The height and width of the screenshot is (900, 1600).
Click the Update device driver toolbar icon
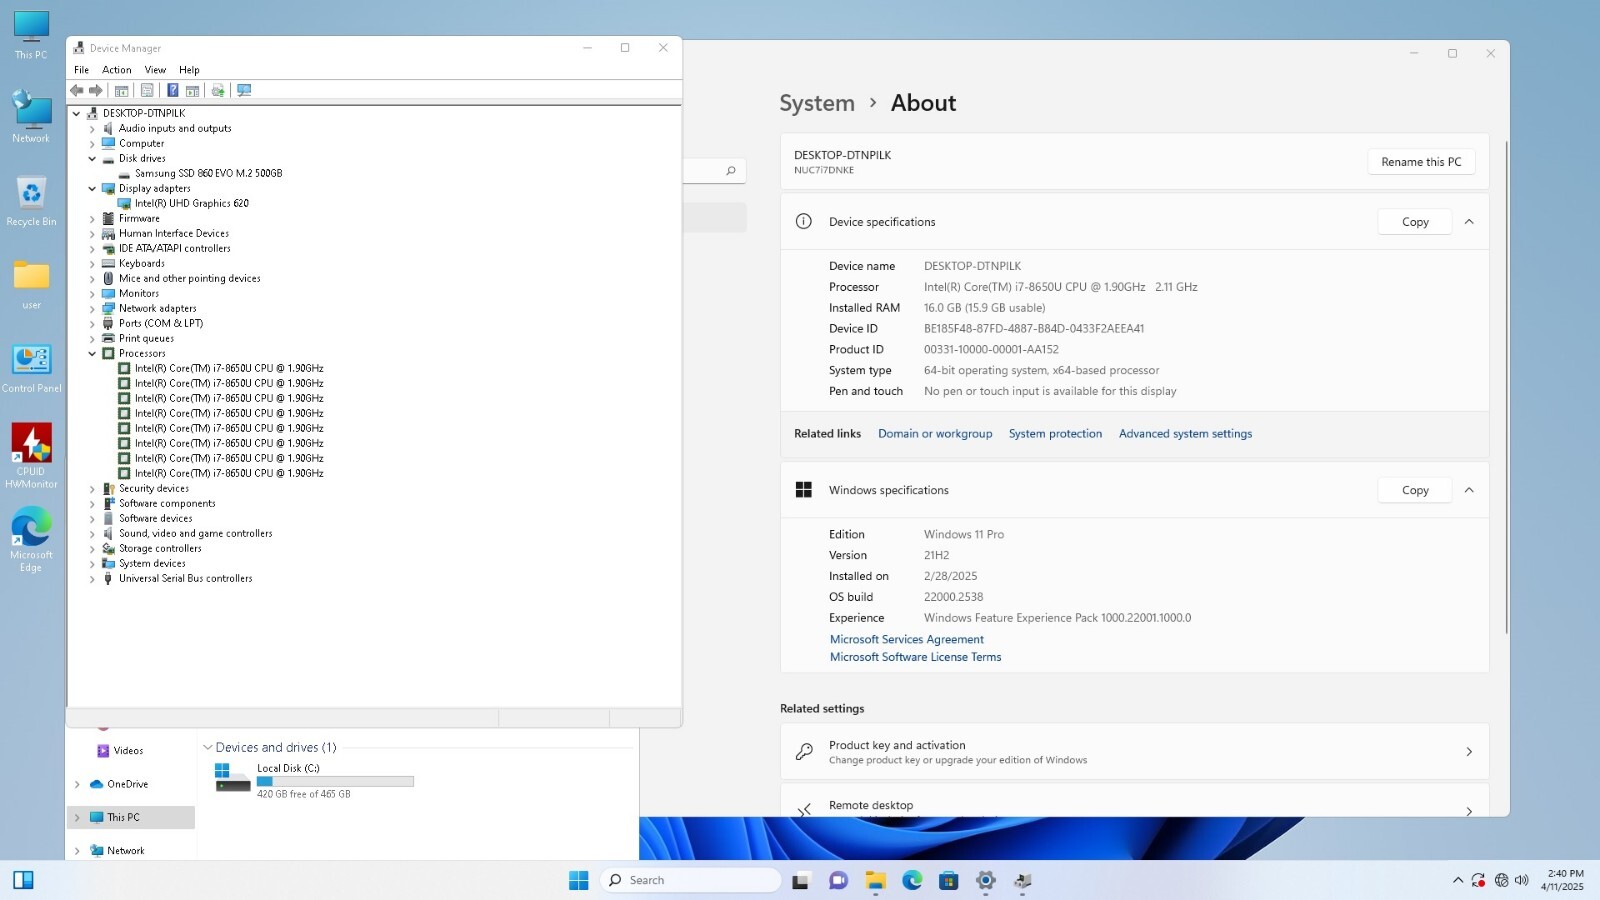(218, 90)
